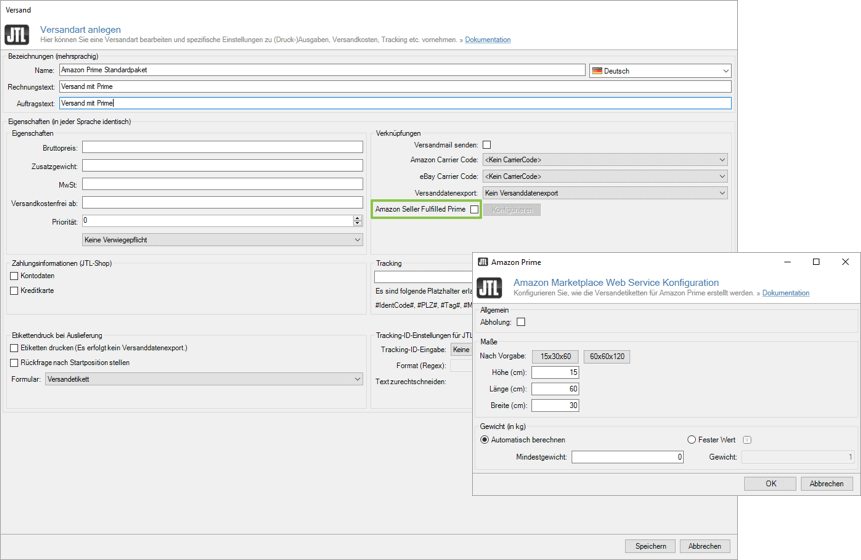Click the JTL logo in Amazon Prime dialog
Screen dimensions: 861x560
coord(489,288)
